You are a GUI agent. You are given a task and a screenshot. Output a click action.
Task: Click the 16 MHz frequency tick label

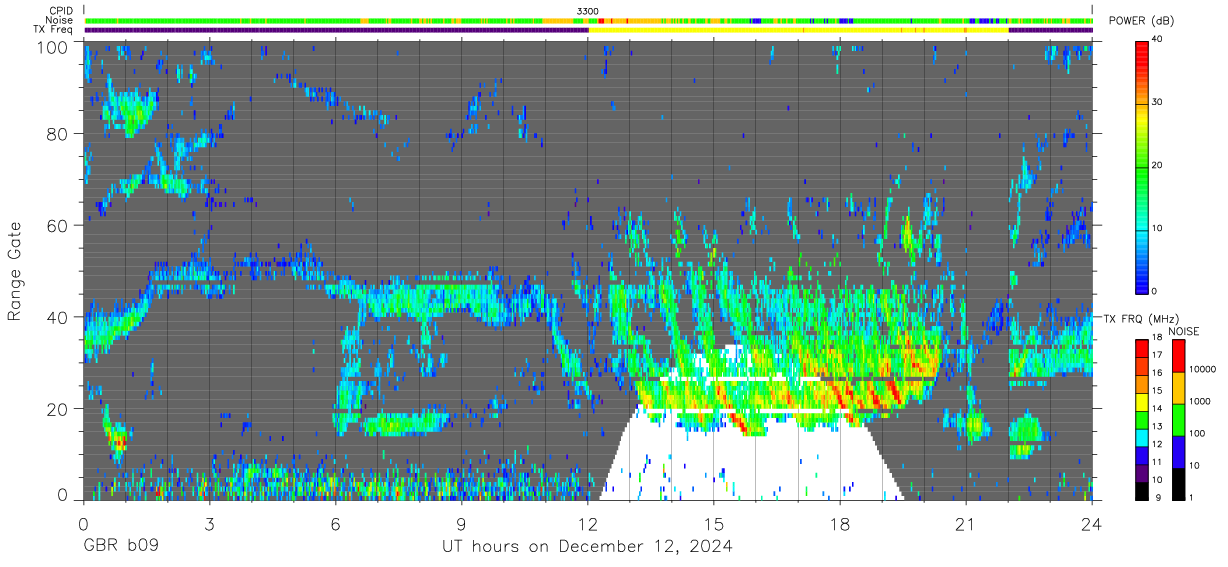1157,374
